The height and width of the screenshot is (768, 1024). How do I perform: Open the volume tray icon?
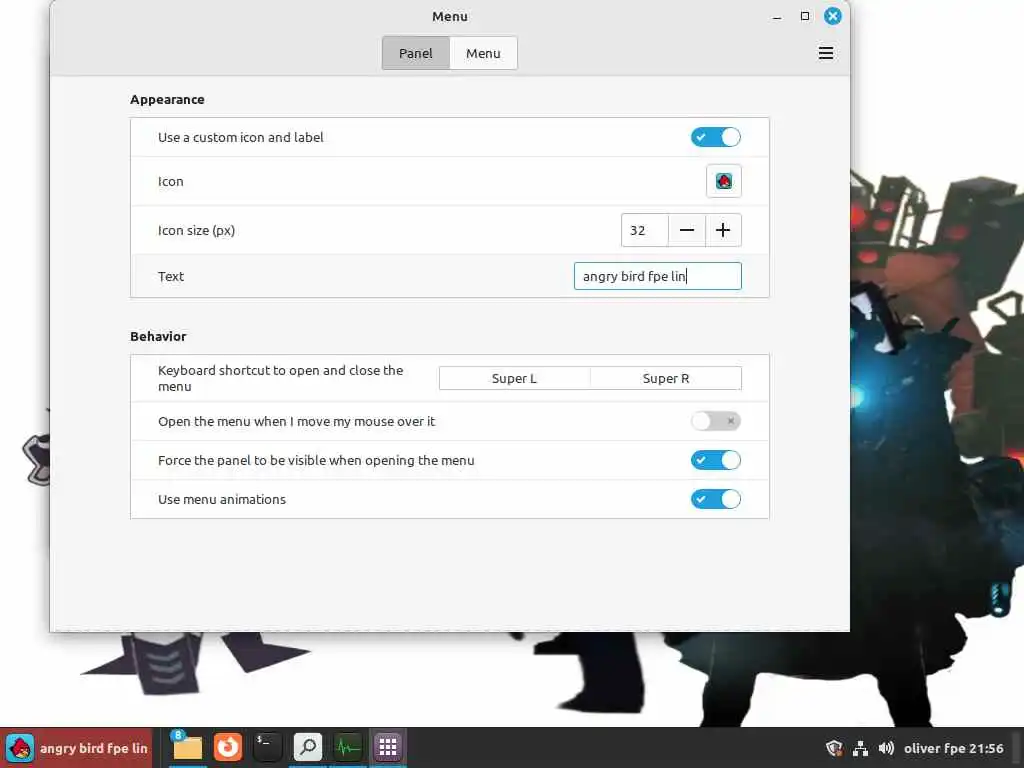coord(886,748)
